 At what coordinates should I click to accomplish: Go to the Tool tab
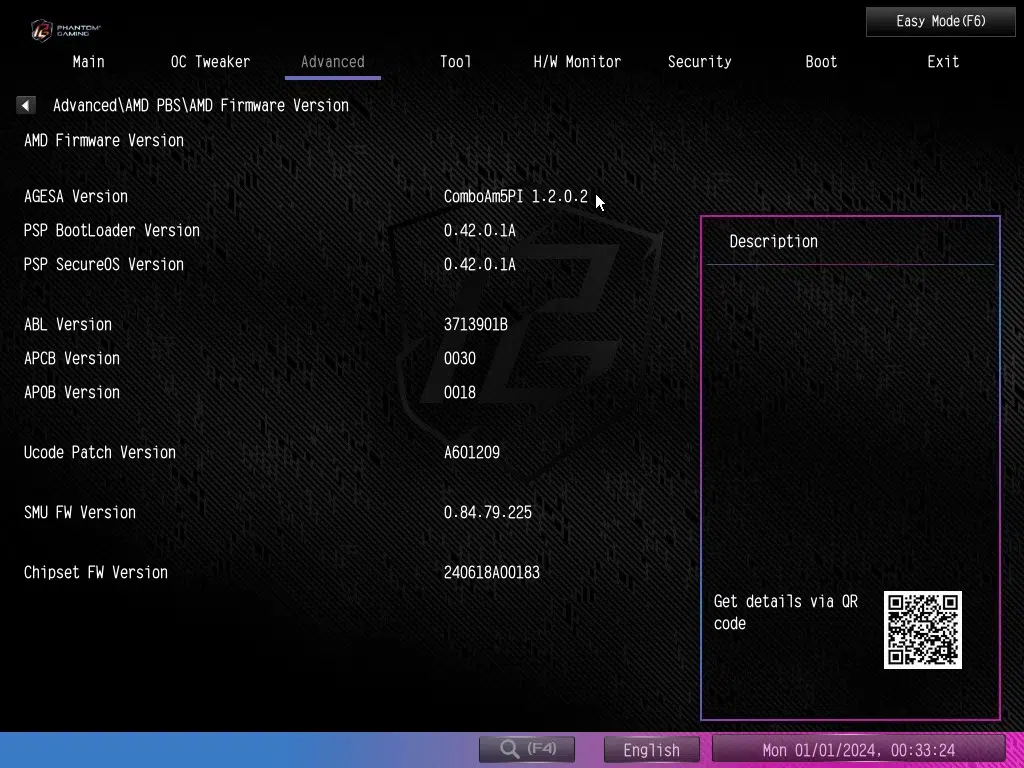tap(455, 62)
